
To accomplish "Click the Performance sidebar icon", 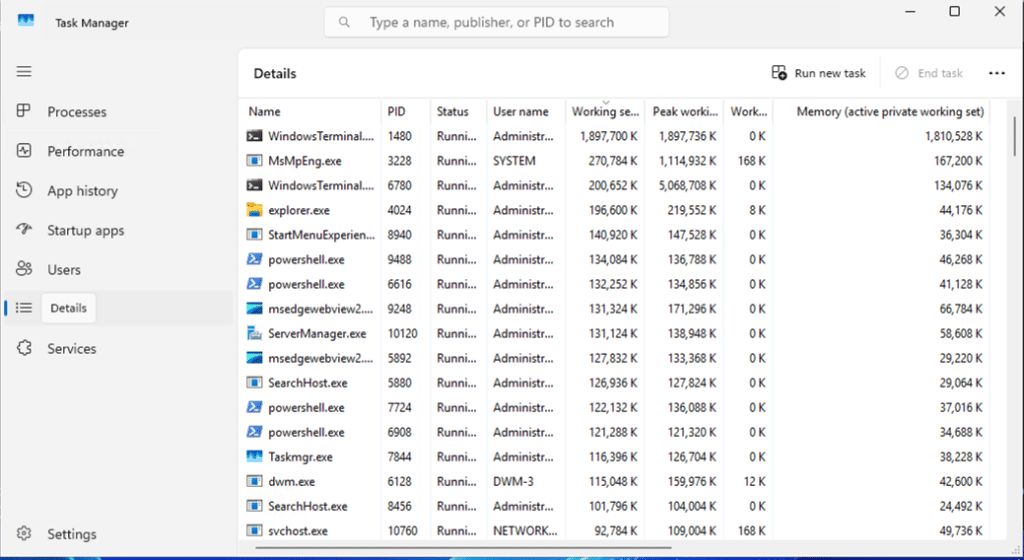I will 24,151.
